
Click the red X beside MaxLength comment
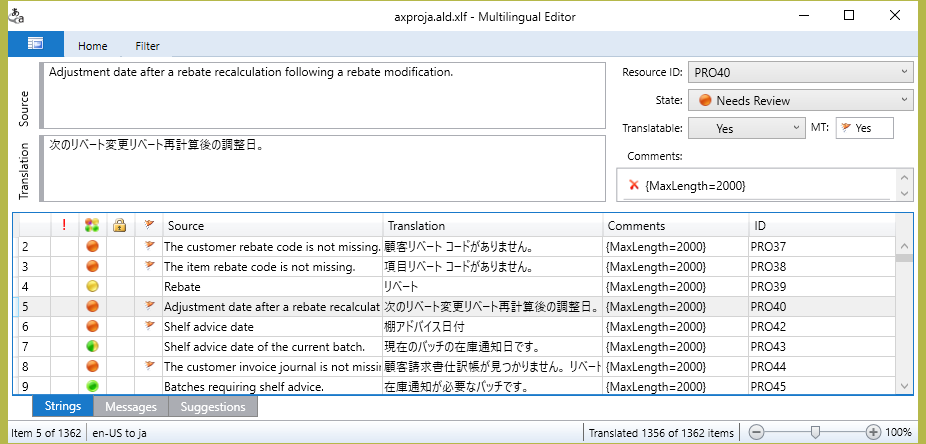[x=633, y=185]
